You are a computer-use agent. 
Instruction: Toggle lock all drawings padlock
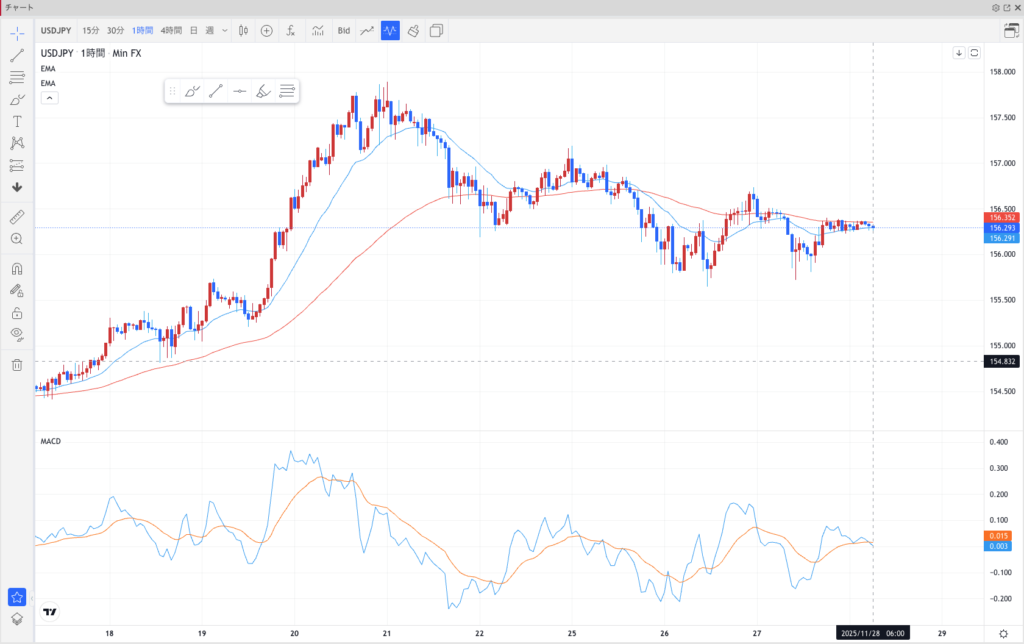tap(17, 312)
